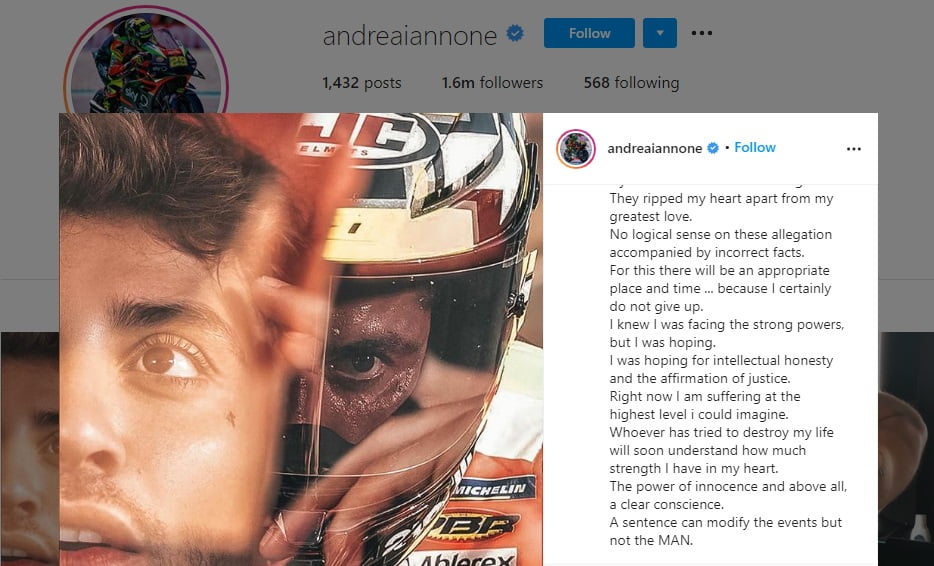The image size is (934, 566).
Task: Click the blue Follow button in profile header
Action: tap(589, 33)
